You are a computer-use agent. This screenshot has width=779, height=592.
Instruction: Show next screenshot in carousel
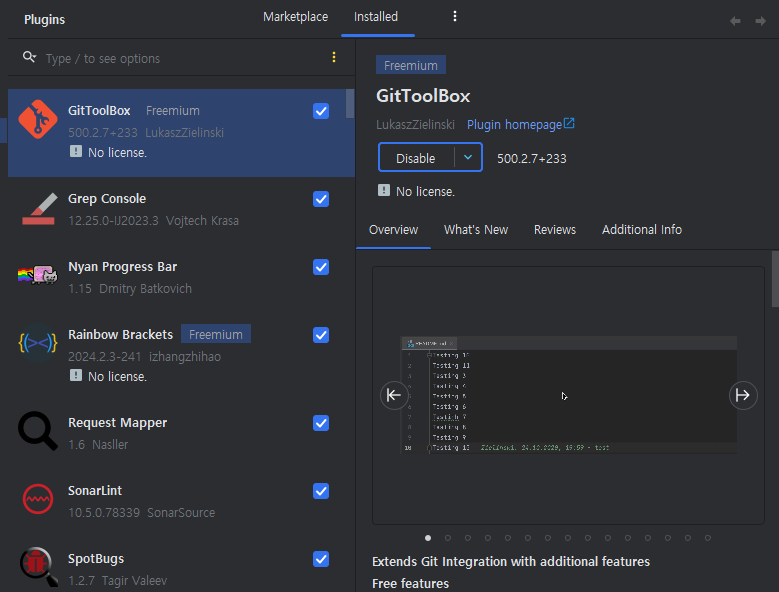tap(743, 395)
